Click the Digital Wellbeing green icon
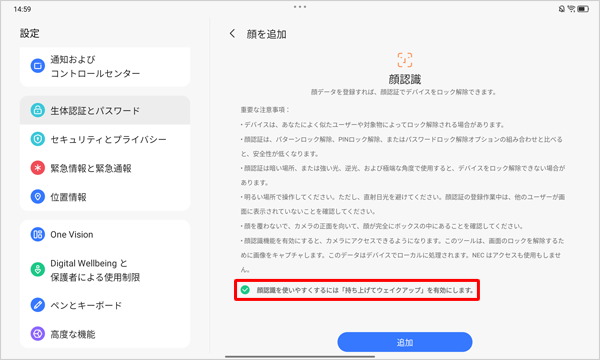This screenshot has height=360, width=600. 38,270
